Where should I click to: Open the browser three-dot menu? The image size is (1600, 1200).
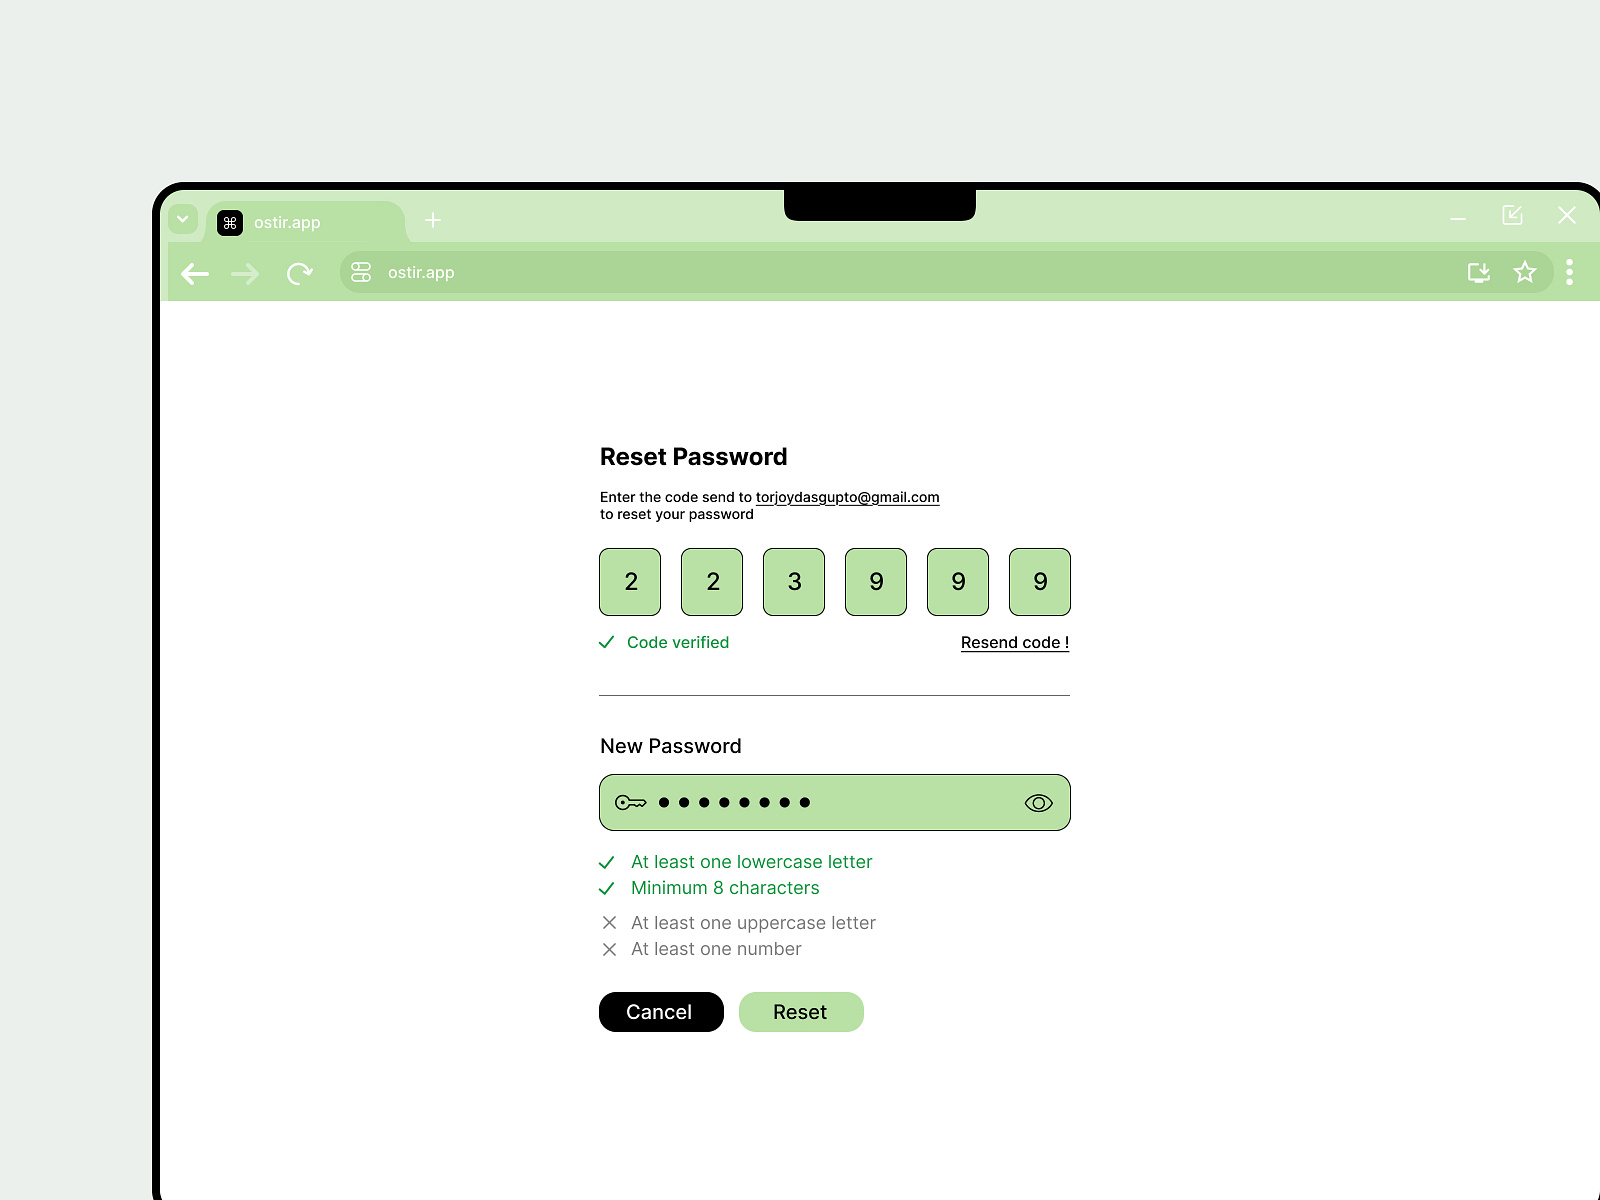click(1570, 272)
